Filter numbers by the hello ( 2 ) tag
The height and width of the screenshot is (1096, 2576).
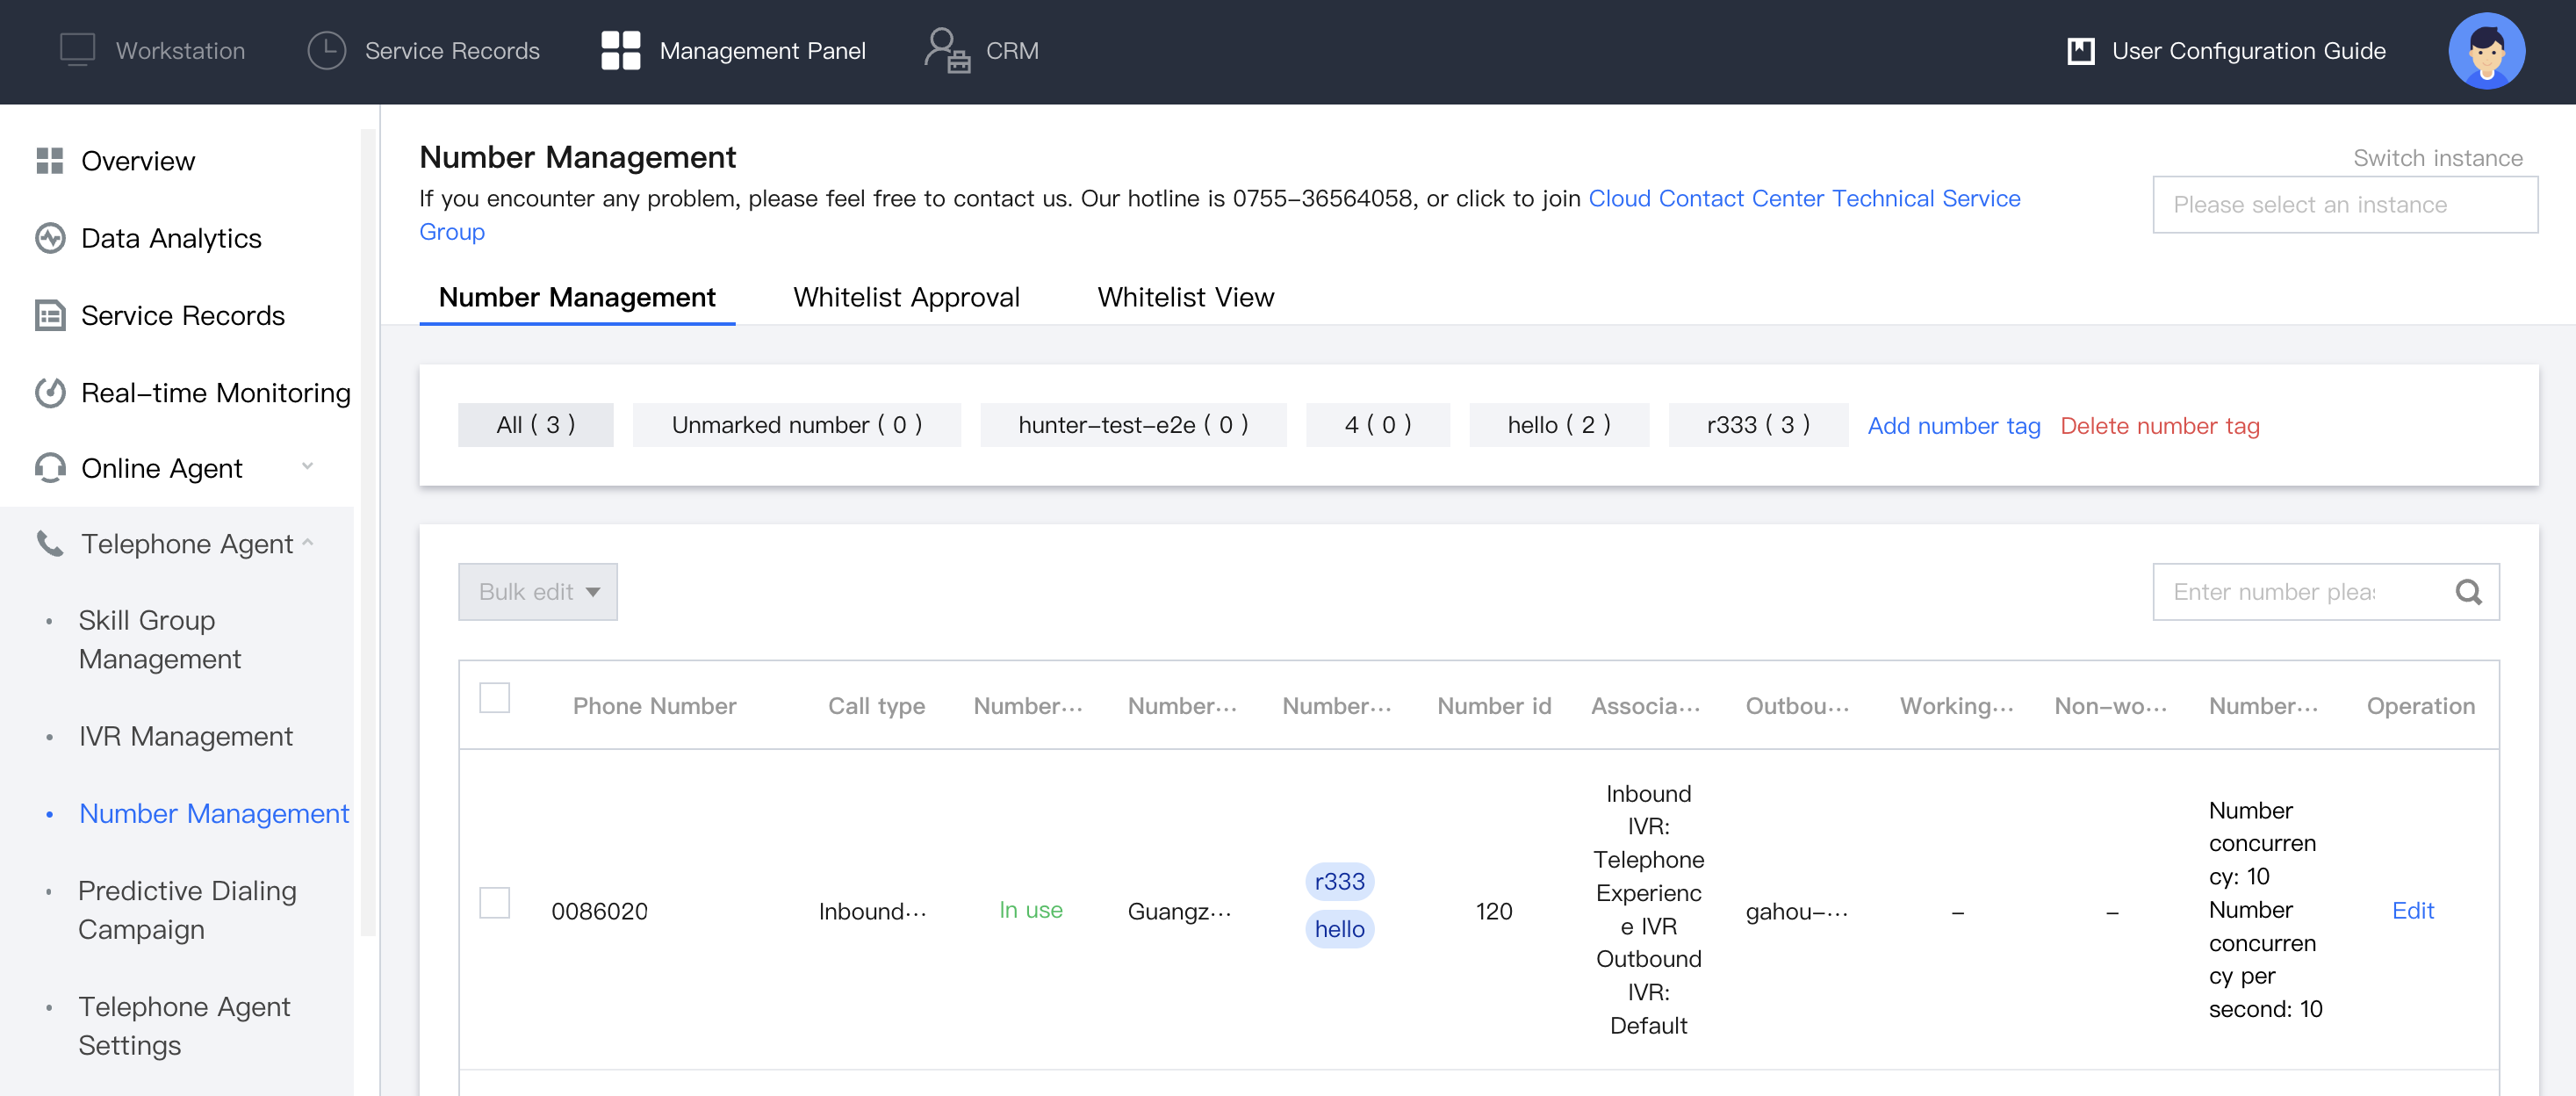[1558, 425]
